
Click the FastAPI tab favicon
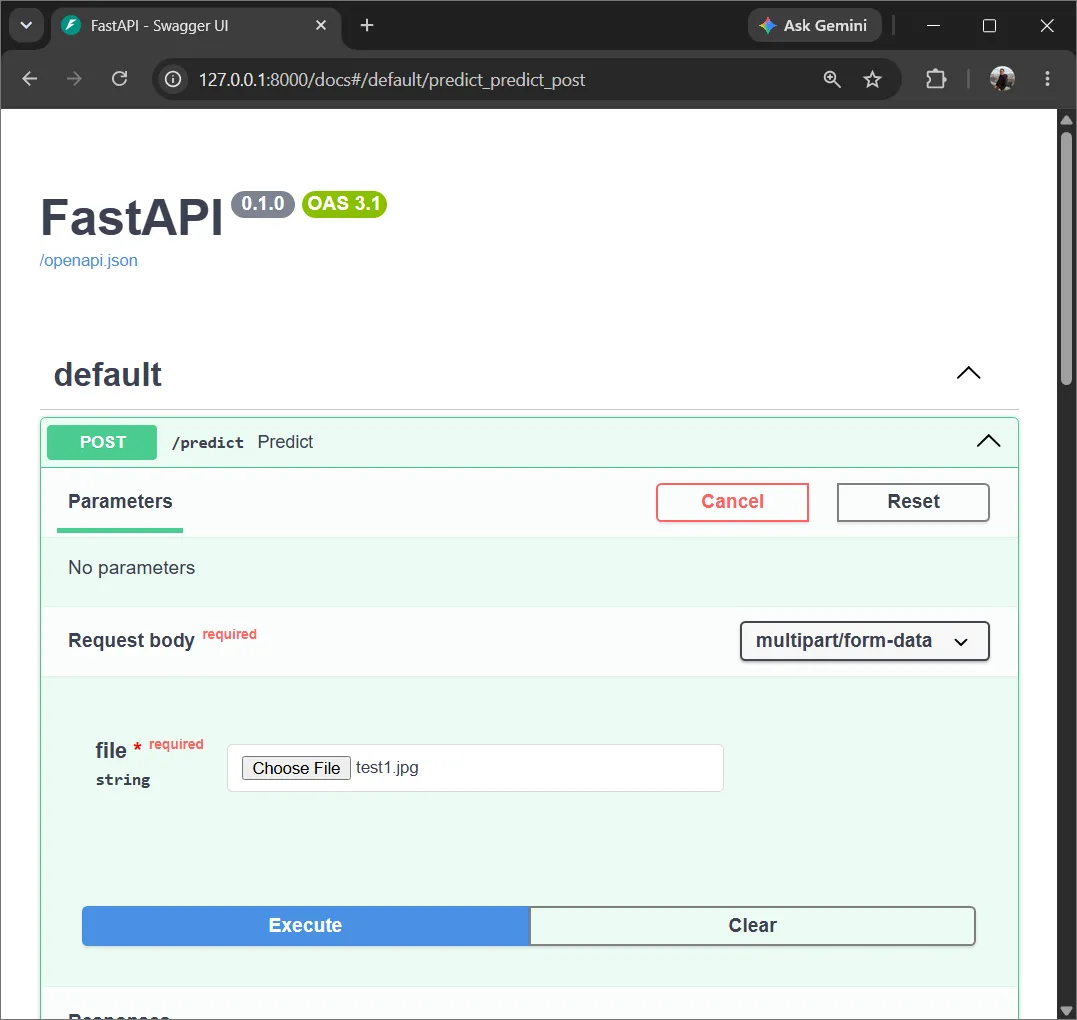(x=71, y=25)
